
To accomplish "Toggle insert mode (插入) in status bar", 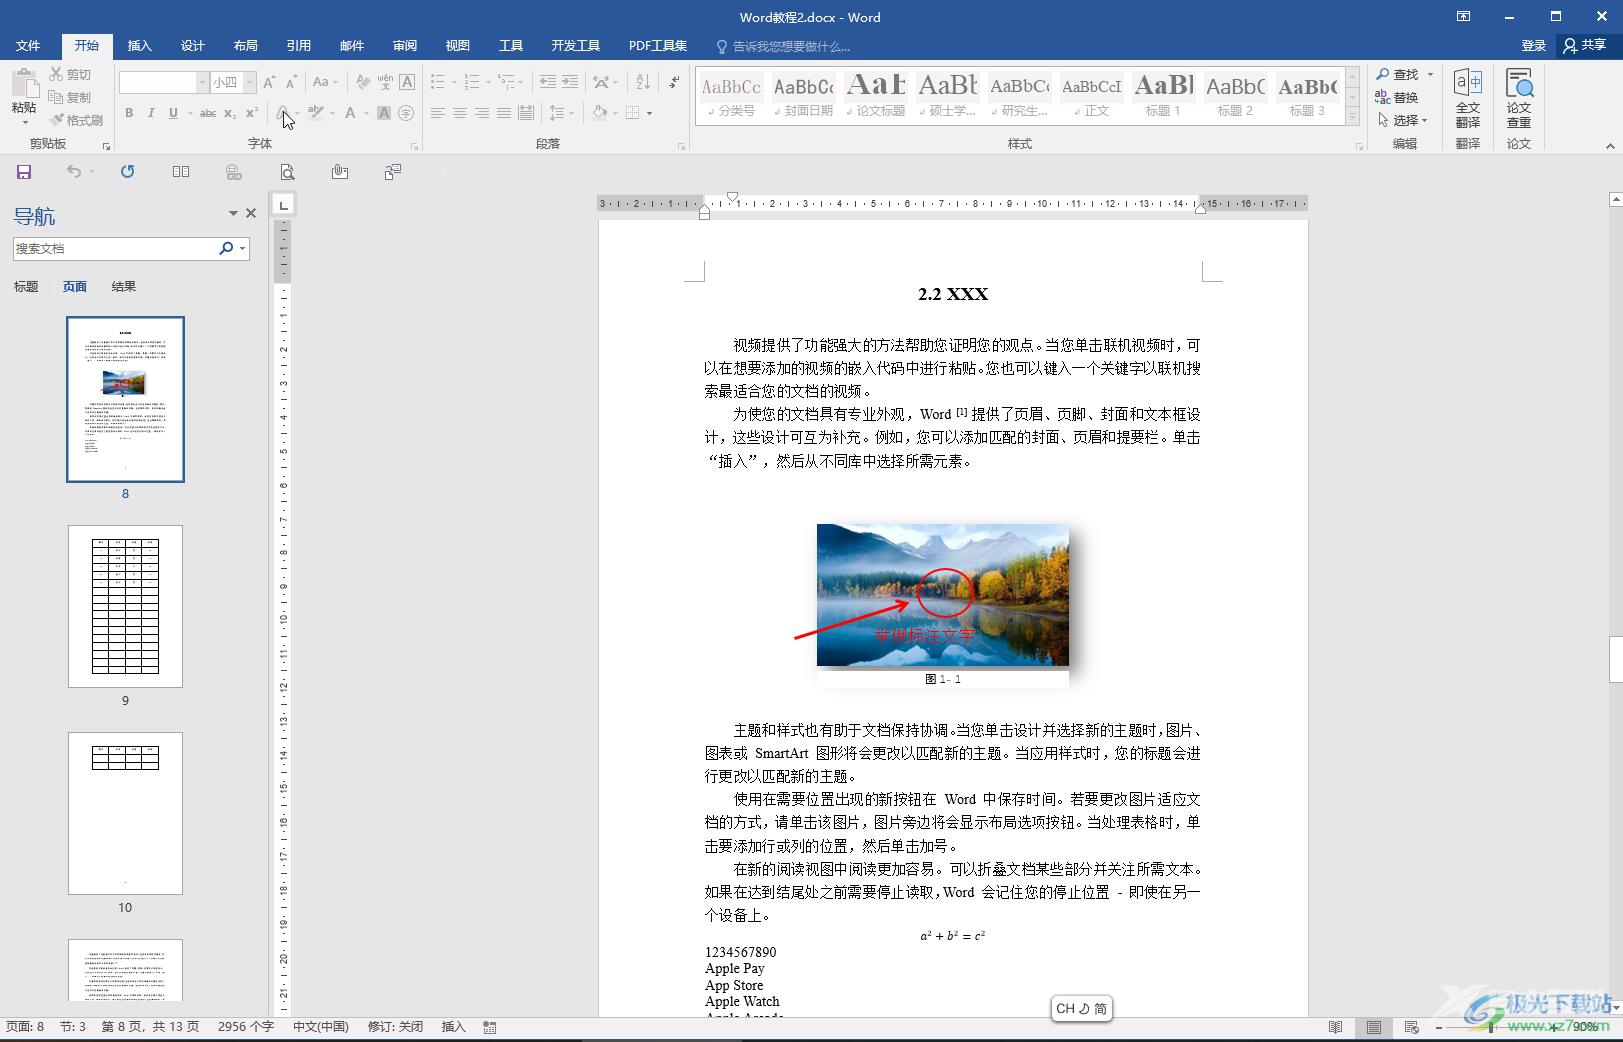I will (x=454, y=1027).
